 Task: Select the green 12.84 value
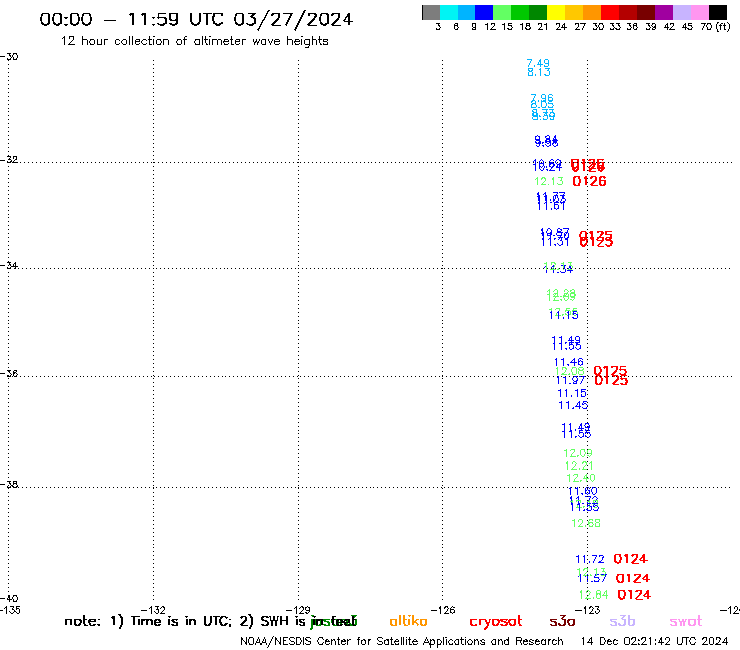(594, 595)
